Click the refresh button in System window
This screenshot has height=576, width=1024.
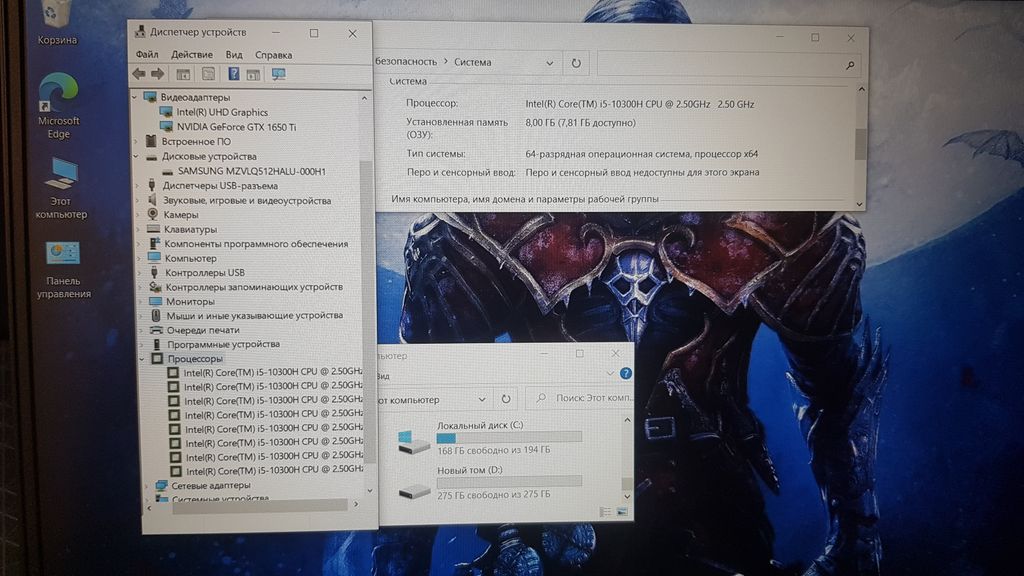click(576, 63)
